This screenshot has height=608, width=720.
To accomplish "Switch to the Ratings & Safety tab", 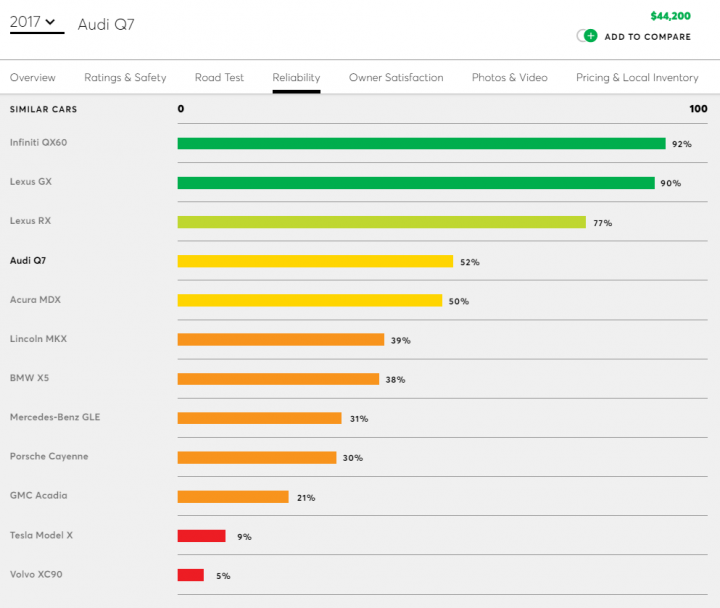I will point(125,78).
